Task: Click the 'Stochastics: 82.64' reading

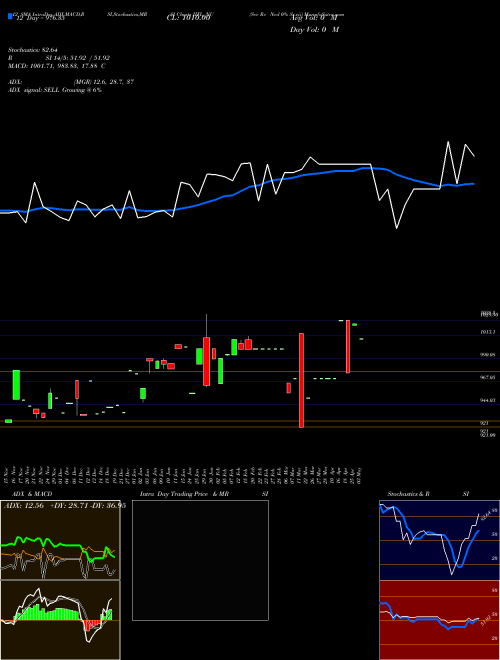Action: click(x=32, y=50)
